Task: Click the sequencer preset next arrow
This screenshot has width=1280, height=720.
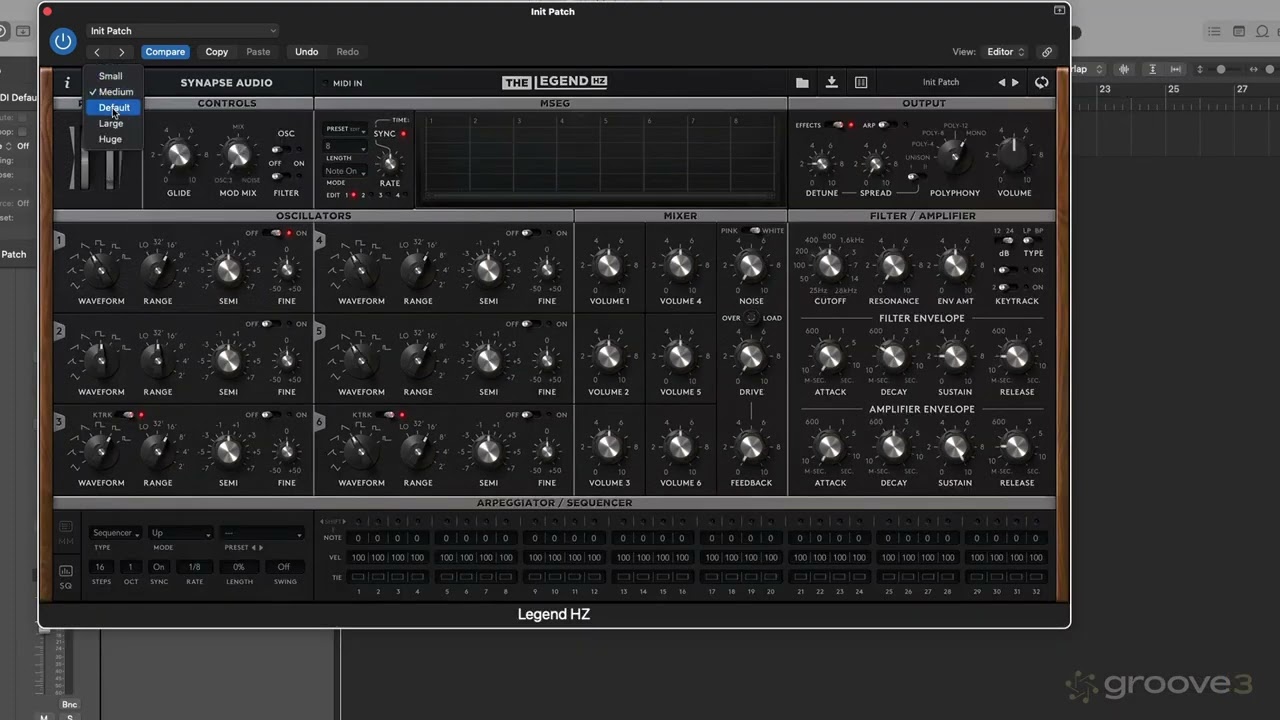Action: pyautogui.click(x=261, y=547)
